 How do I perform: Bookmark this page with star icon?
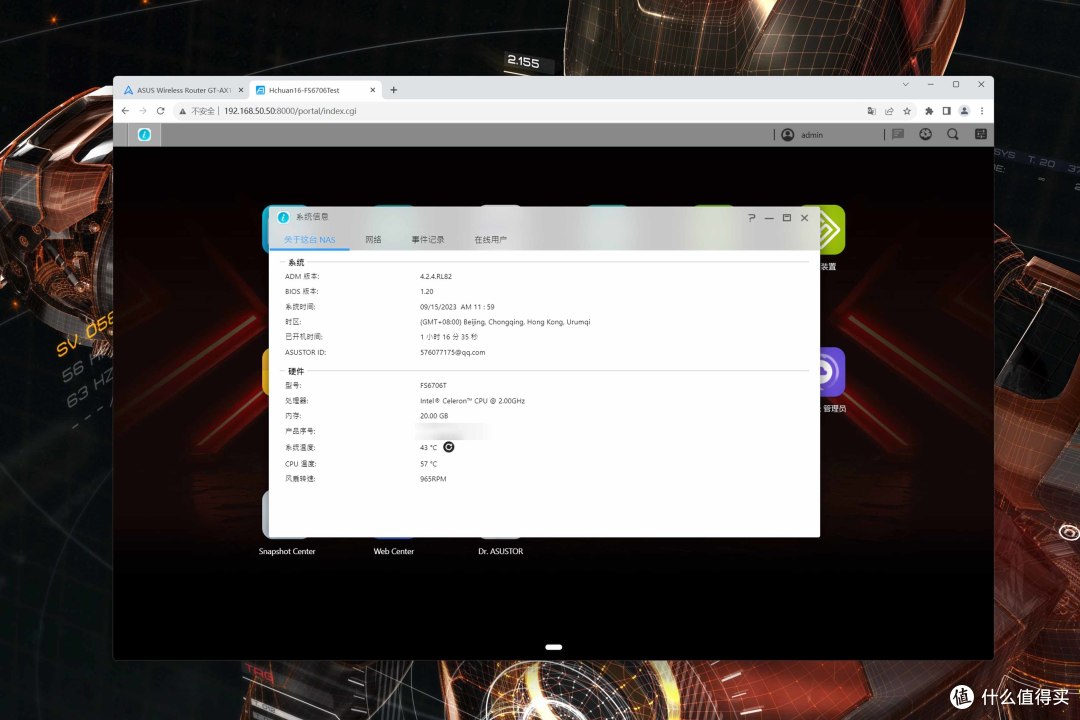pos(907,111)
